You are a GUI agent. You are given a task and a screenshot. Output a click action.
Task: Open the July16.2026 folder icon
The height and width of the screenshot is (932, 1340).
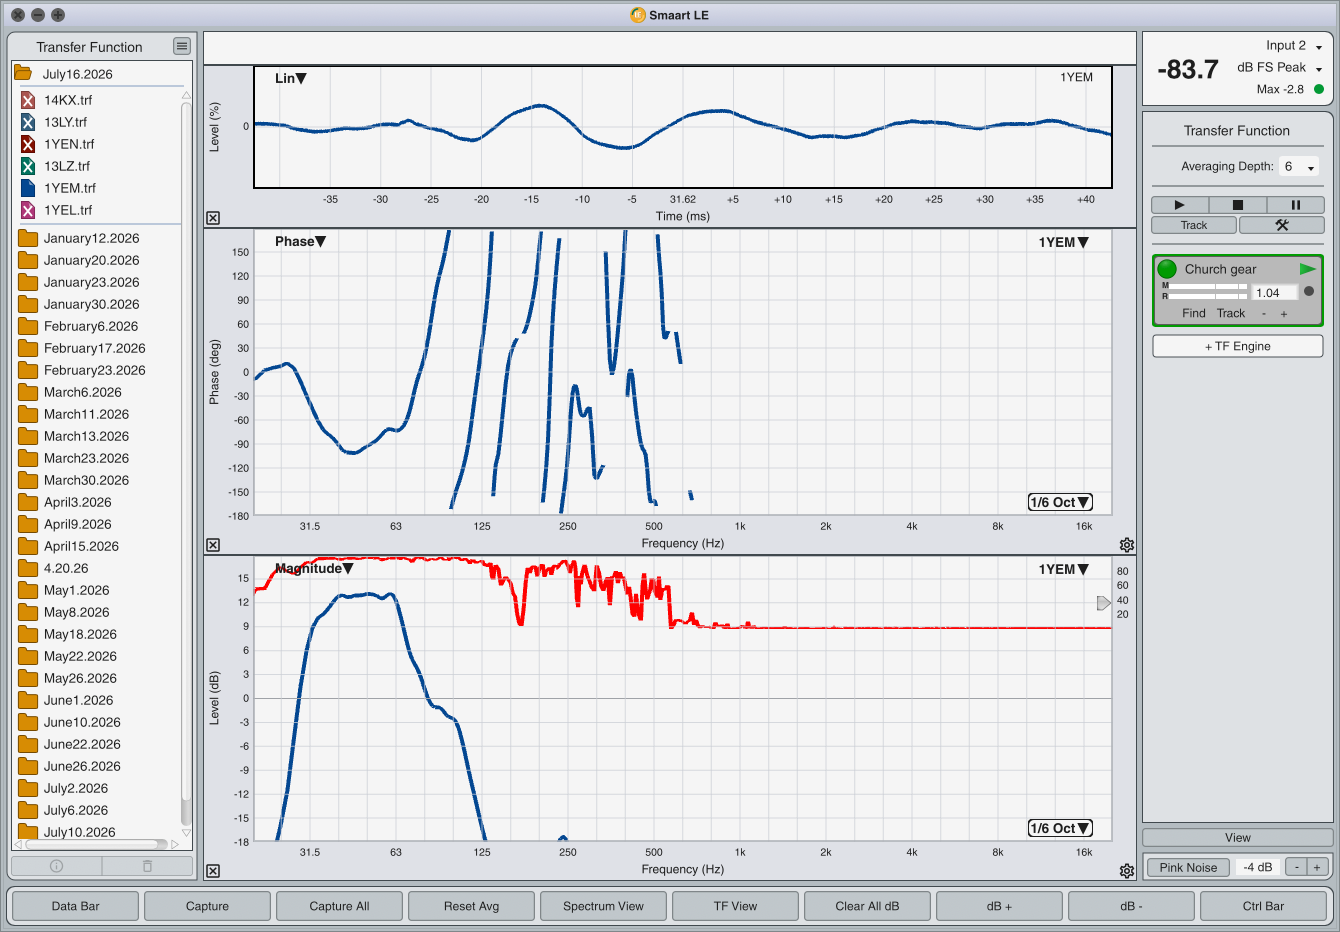23,73
